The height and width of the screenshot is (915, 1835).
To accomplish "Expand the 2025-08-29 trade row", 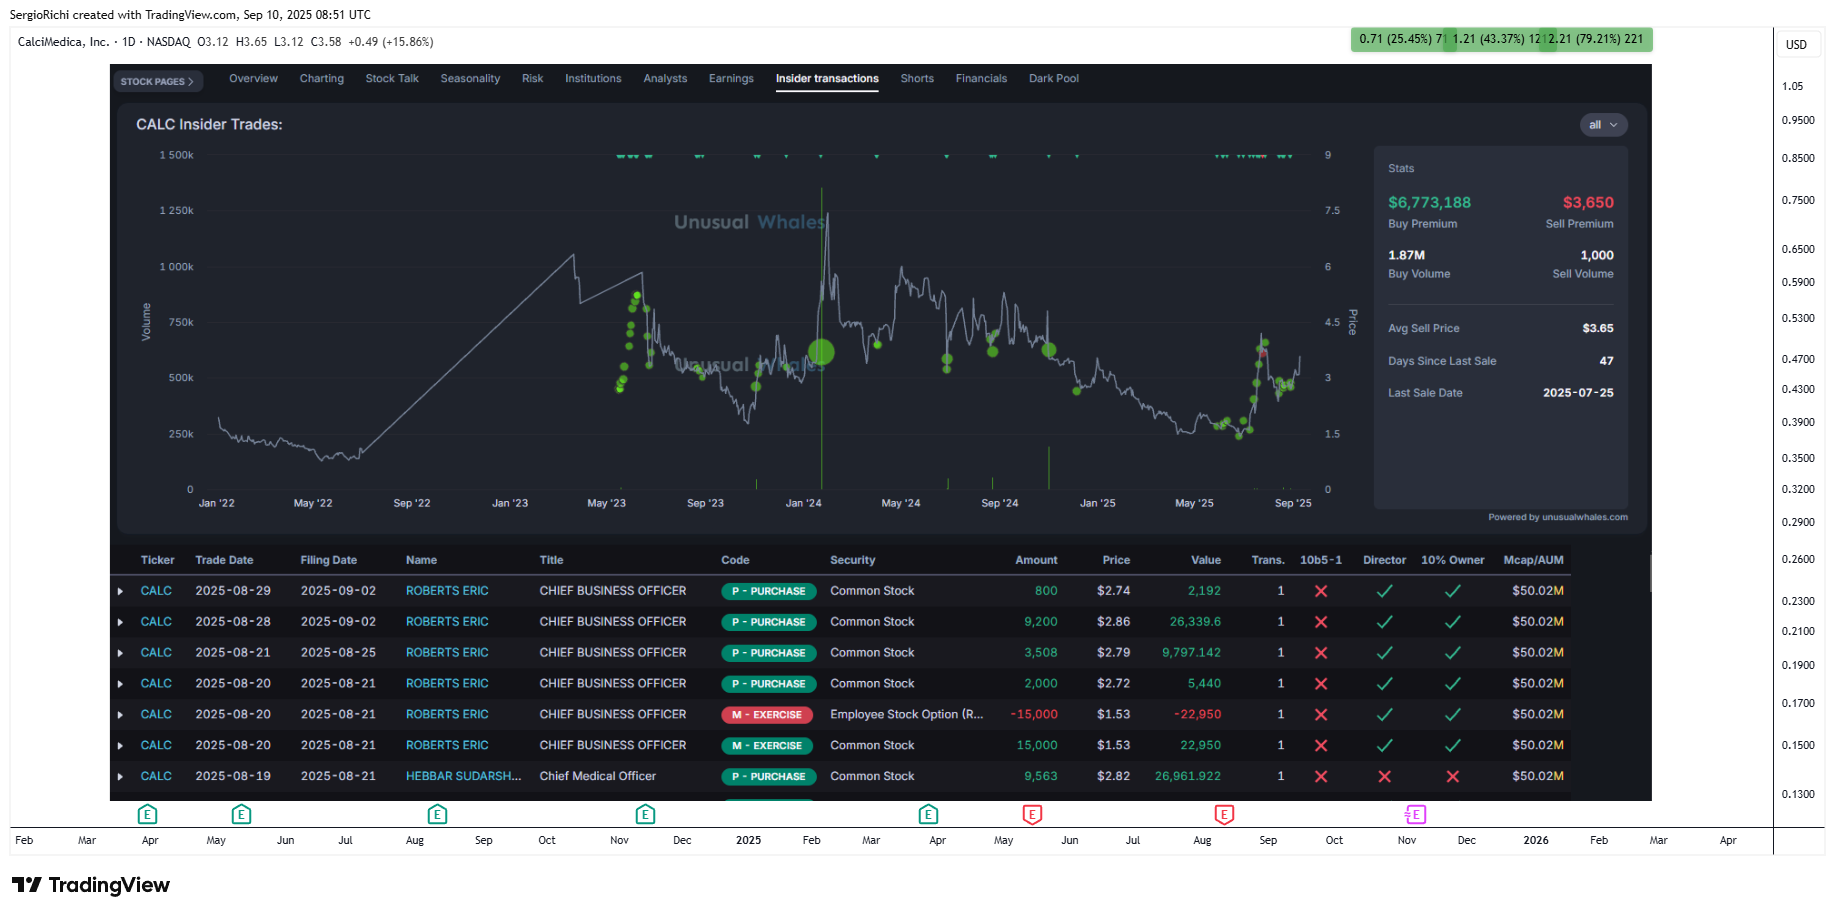I will pos(120,591).
